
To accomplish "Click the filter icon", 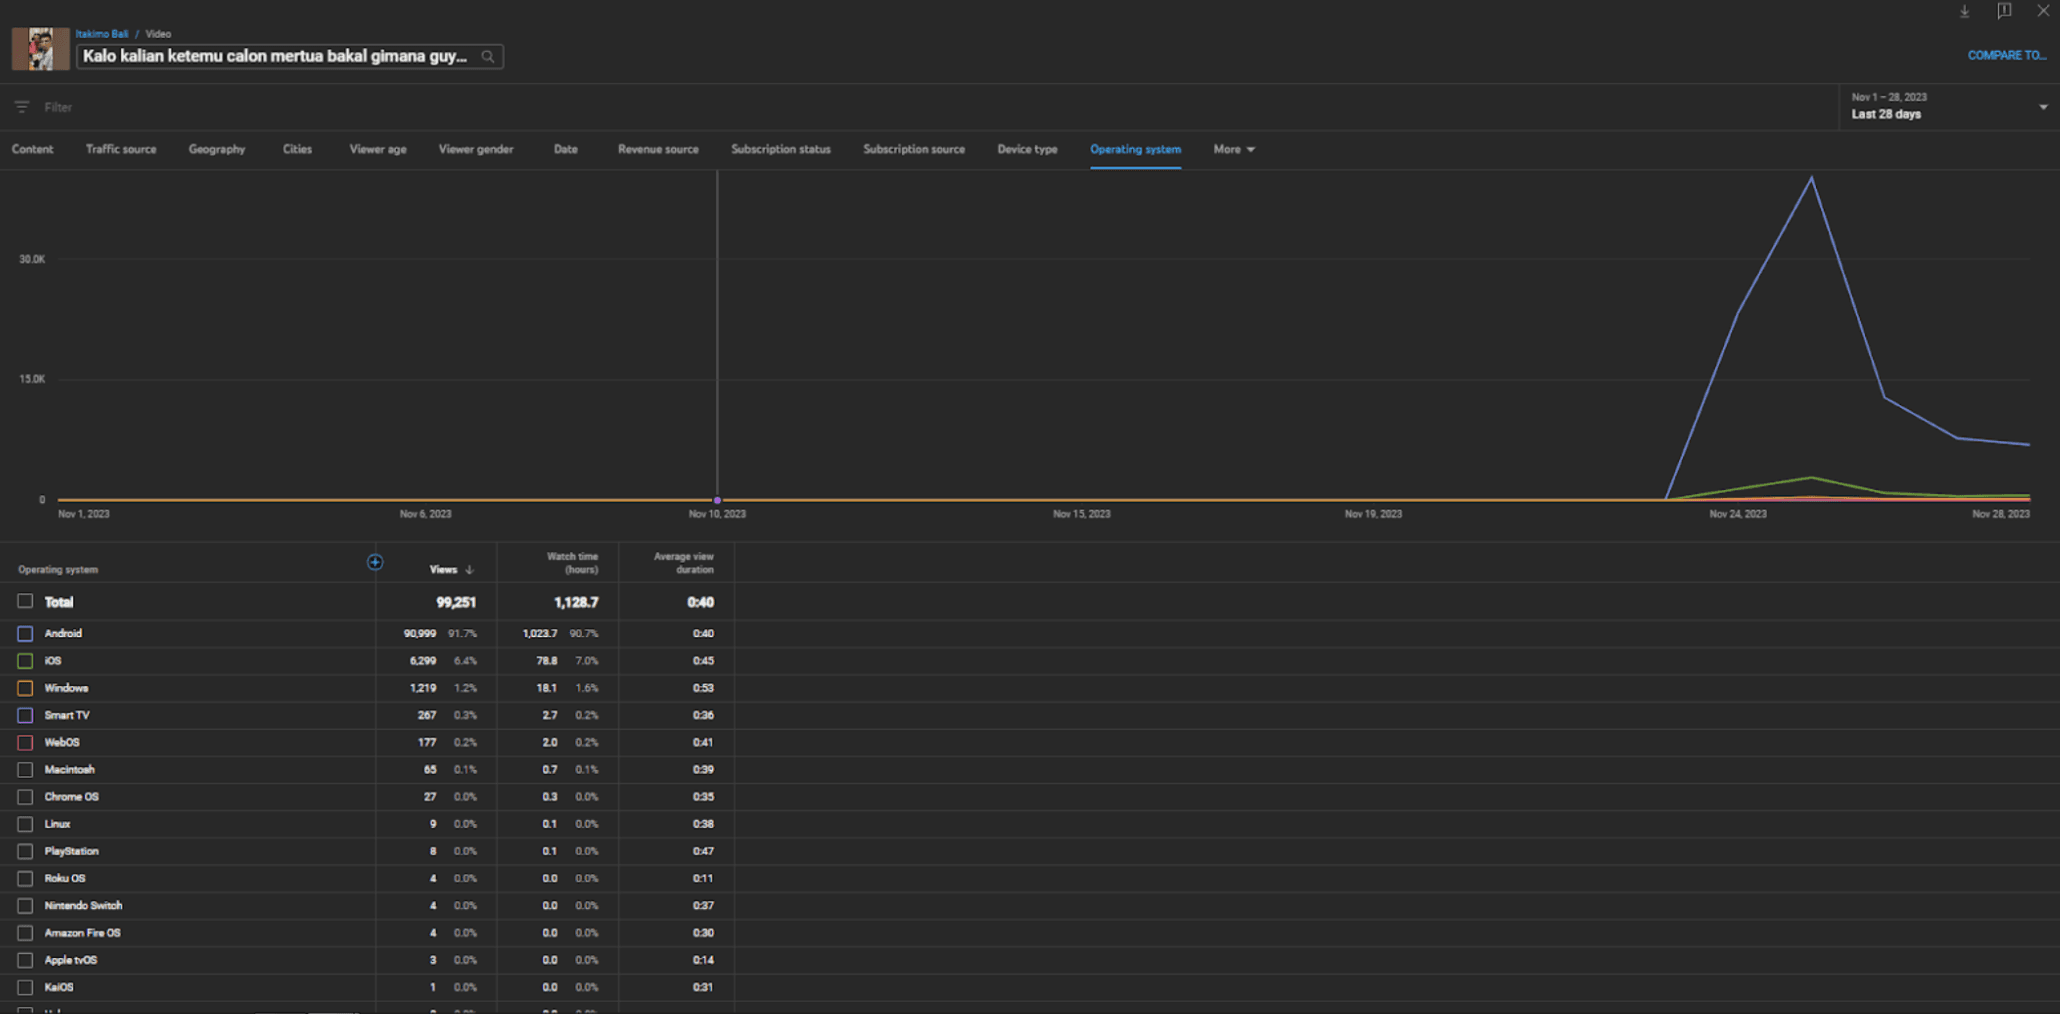I will click(x=22, y=107).
